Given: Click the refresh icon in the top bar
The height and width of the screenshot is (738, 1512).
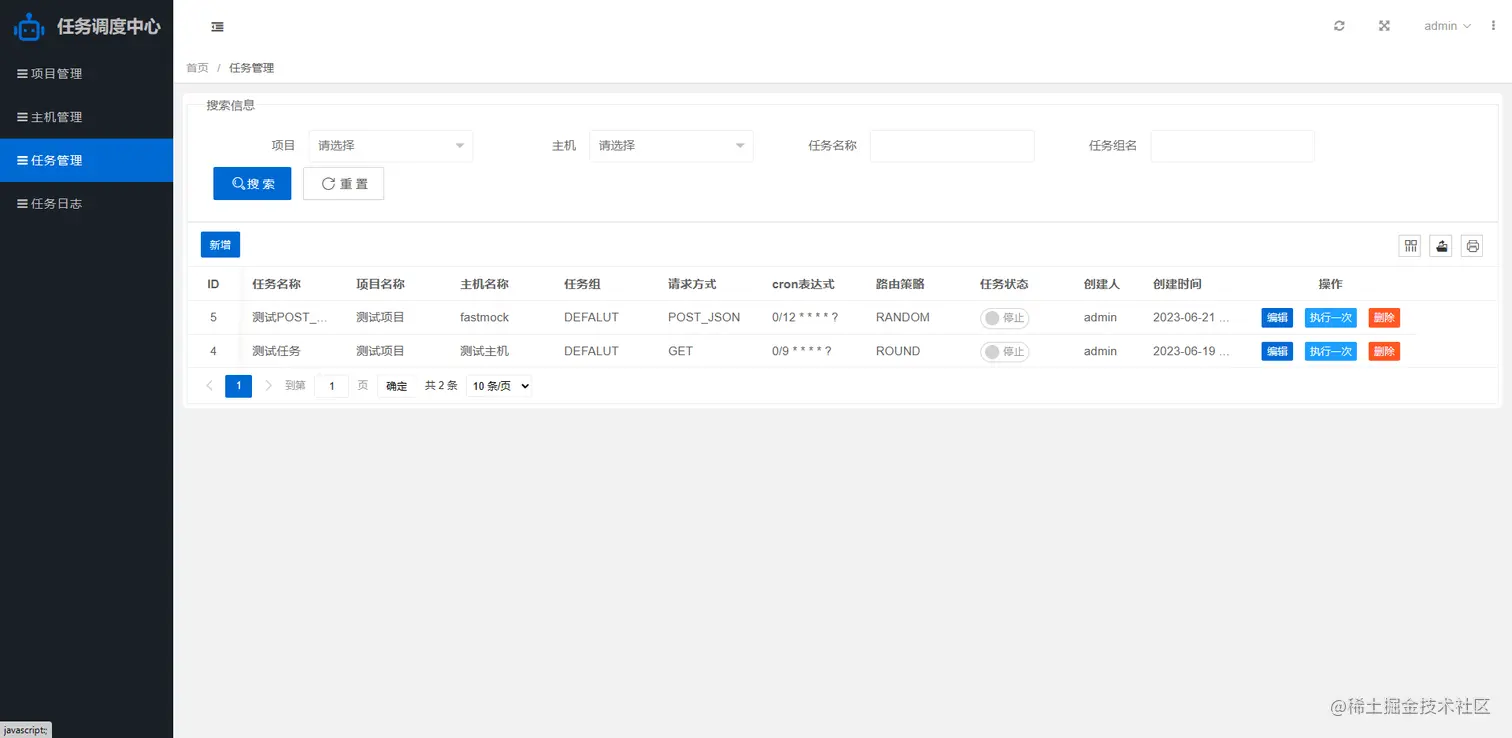Looking at the screenshot, I should pos(1339,26).
